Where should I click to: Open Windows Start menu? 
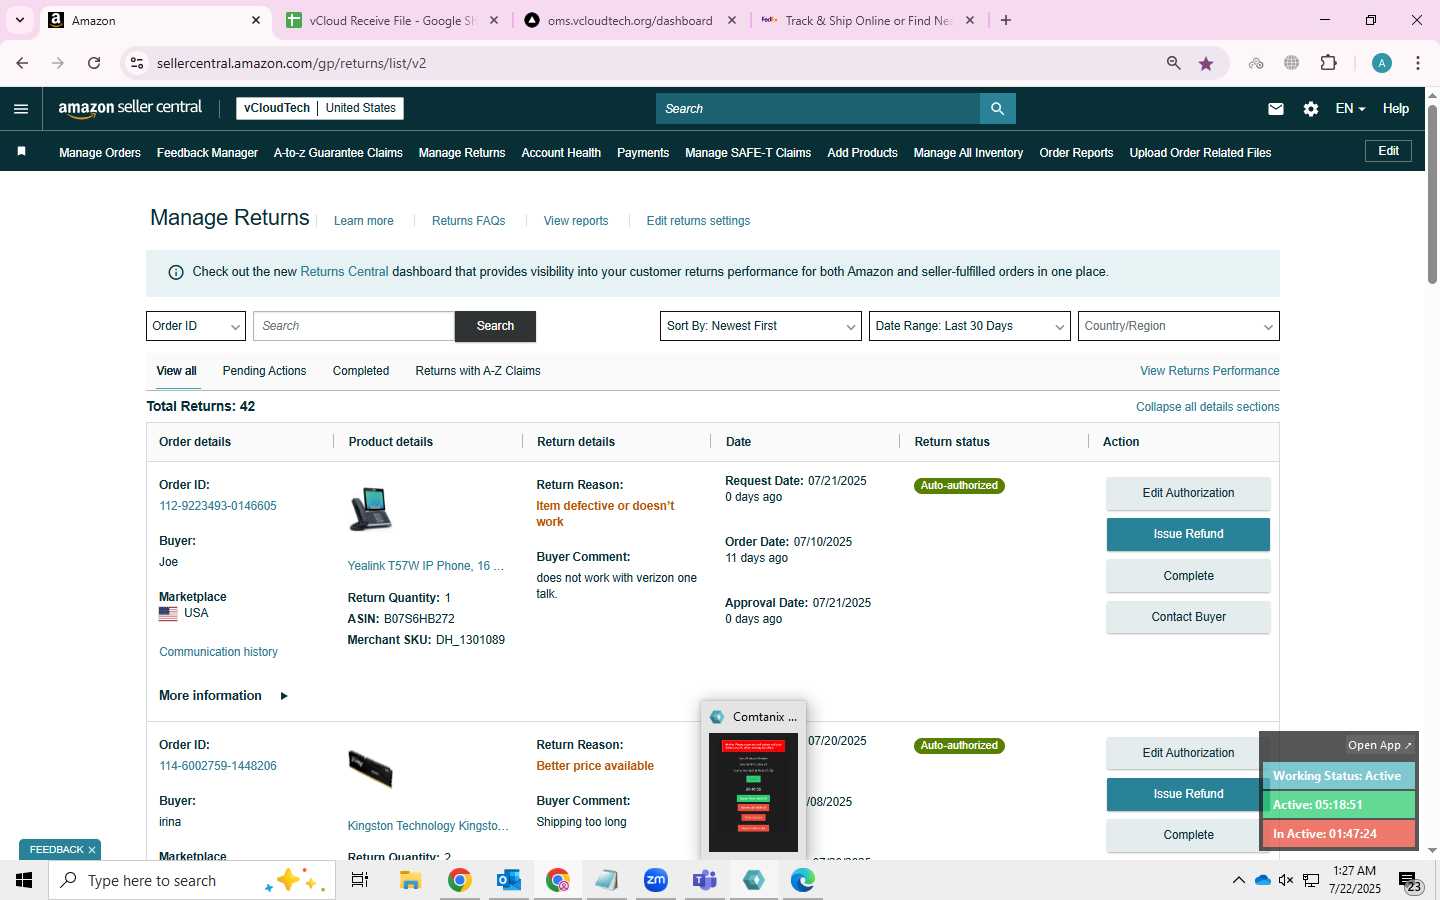tap(24, 880)
